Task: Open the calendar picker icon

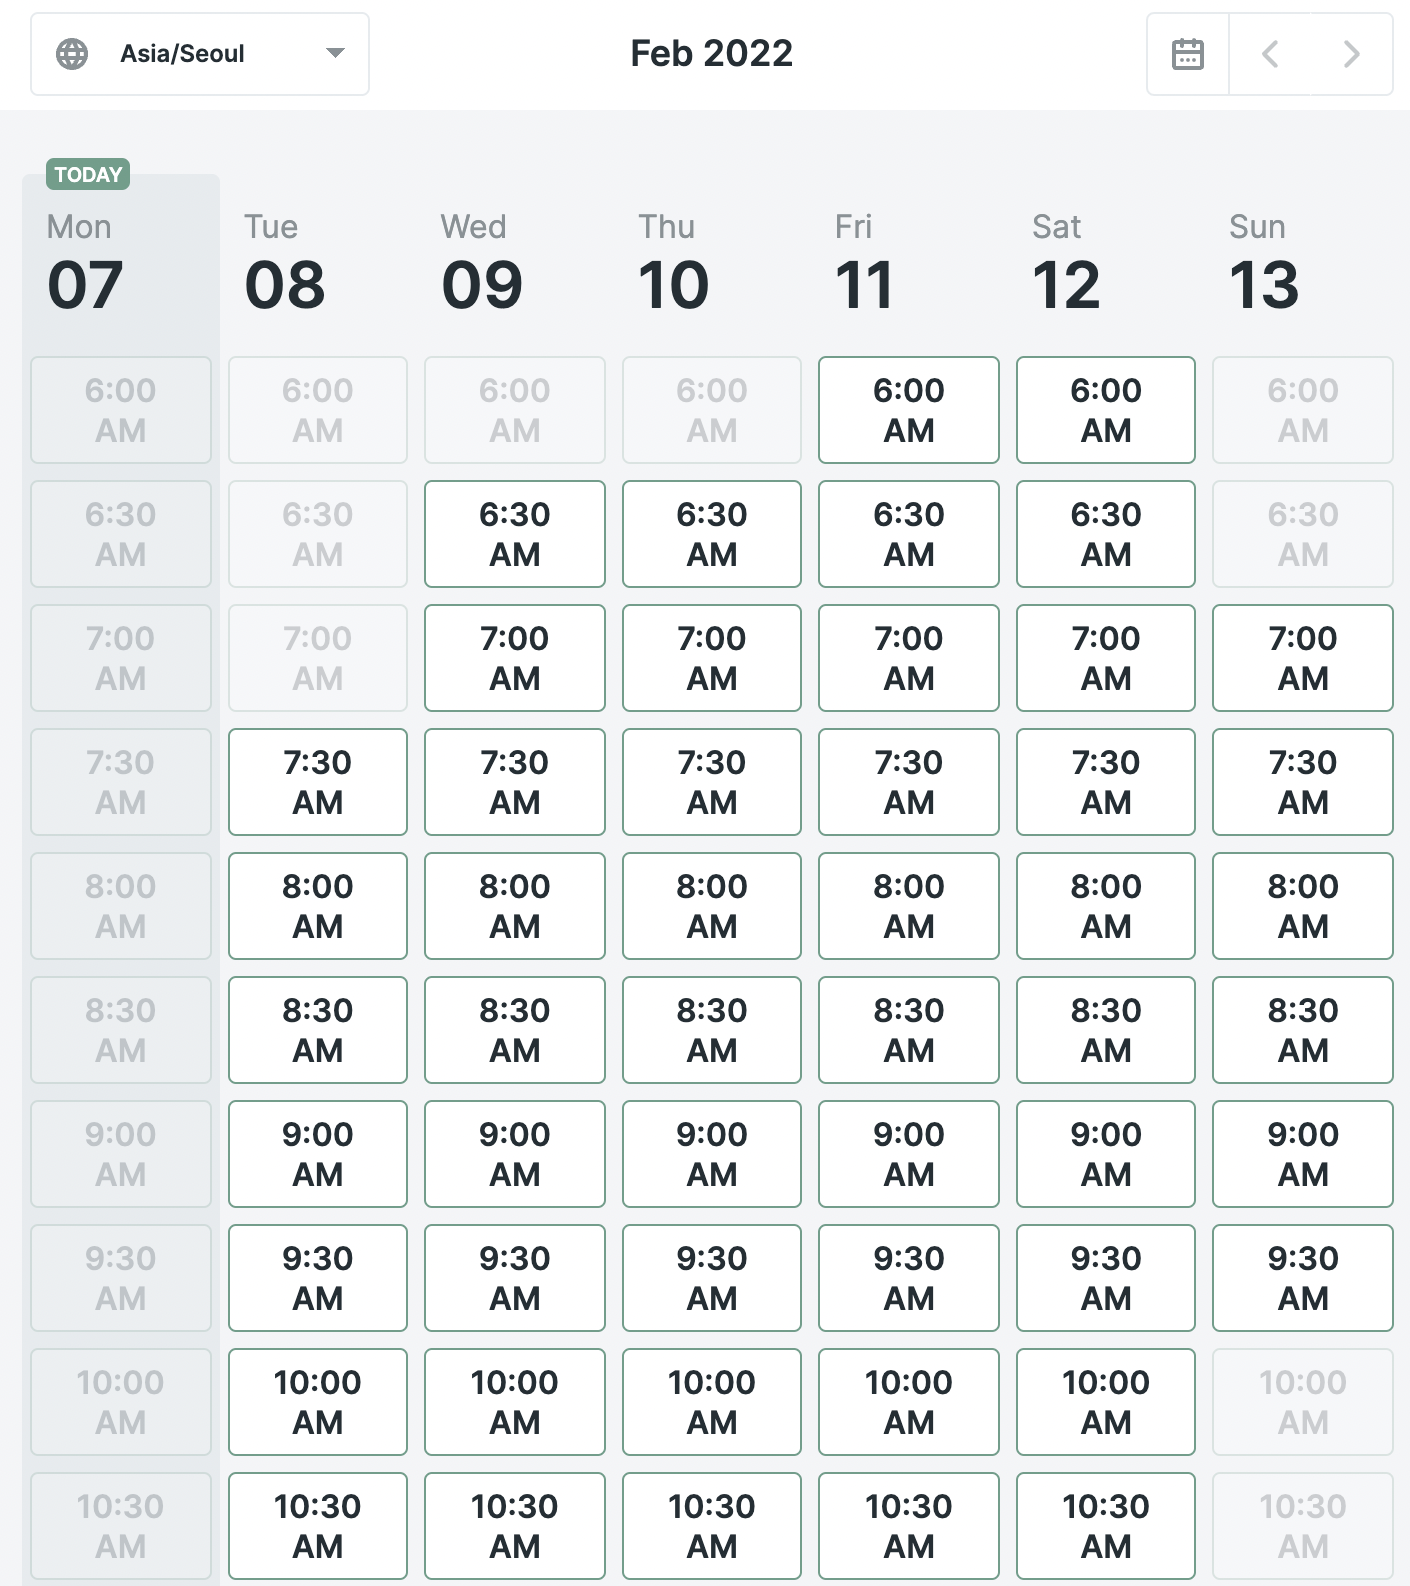Action: pyautogui.click(x=1186, y=54)
